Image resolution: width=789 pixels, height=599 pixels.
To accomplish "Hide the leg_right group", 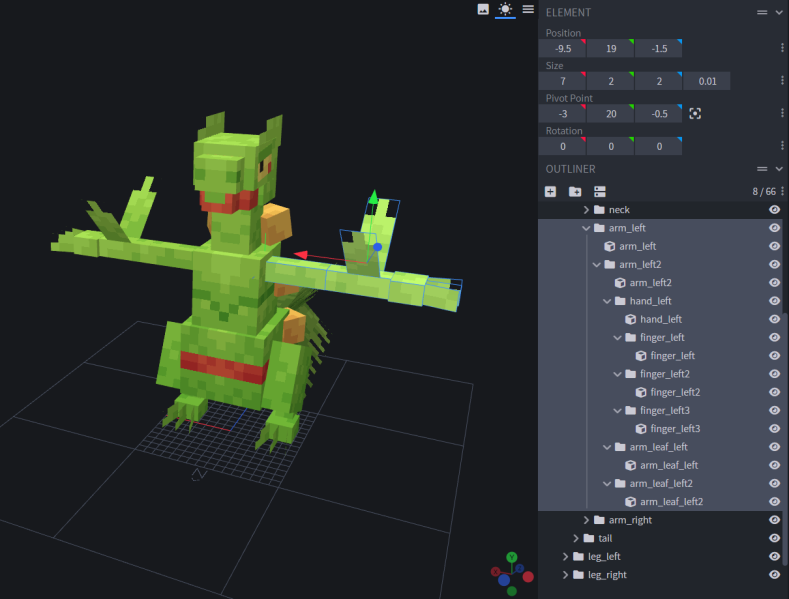I will (x=774, y=574).
